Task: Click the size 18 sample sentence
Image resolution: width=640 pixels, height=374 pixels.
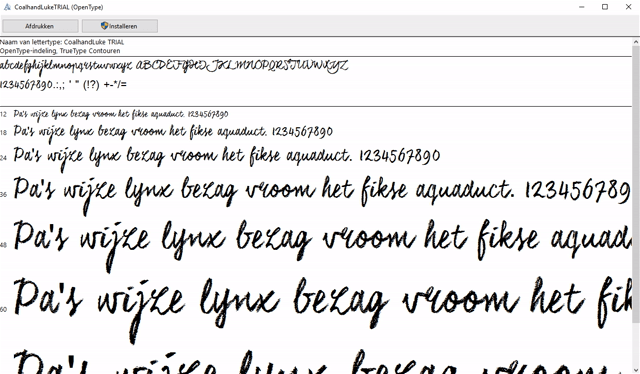Action: (x=173, y=132)
